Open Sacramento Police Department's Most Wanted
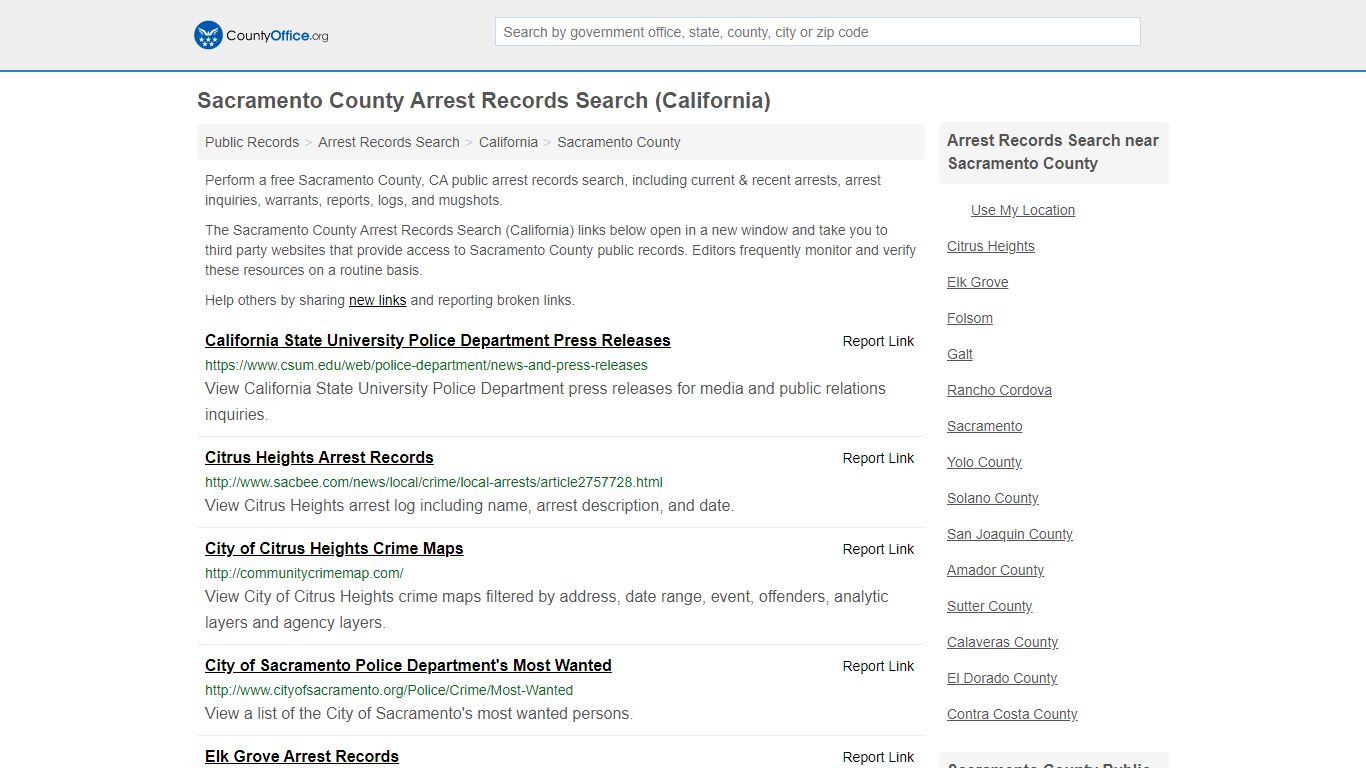 pos(408,666)
